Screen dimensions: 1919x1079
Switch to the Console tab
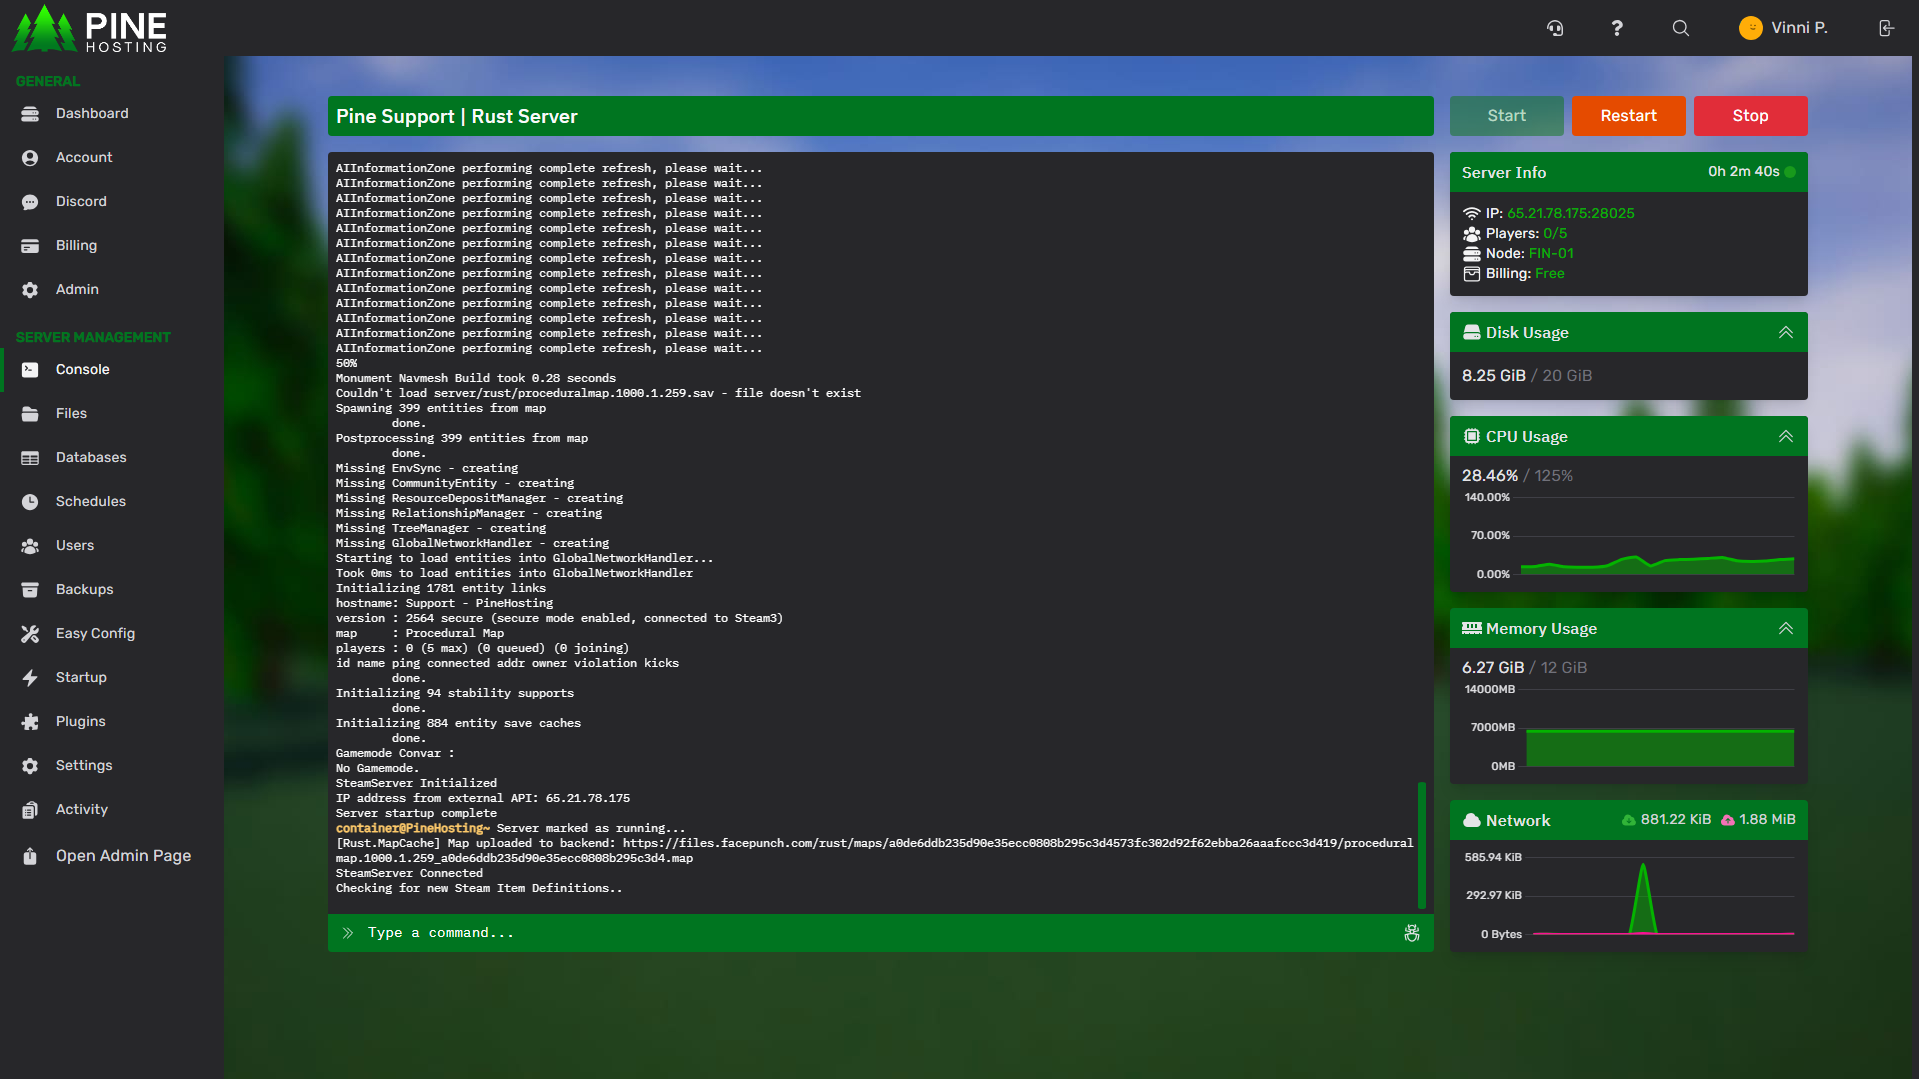pos(82,369)
